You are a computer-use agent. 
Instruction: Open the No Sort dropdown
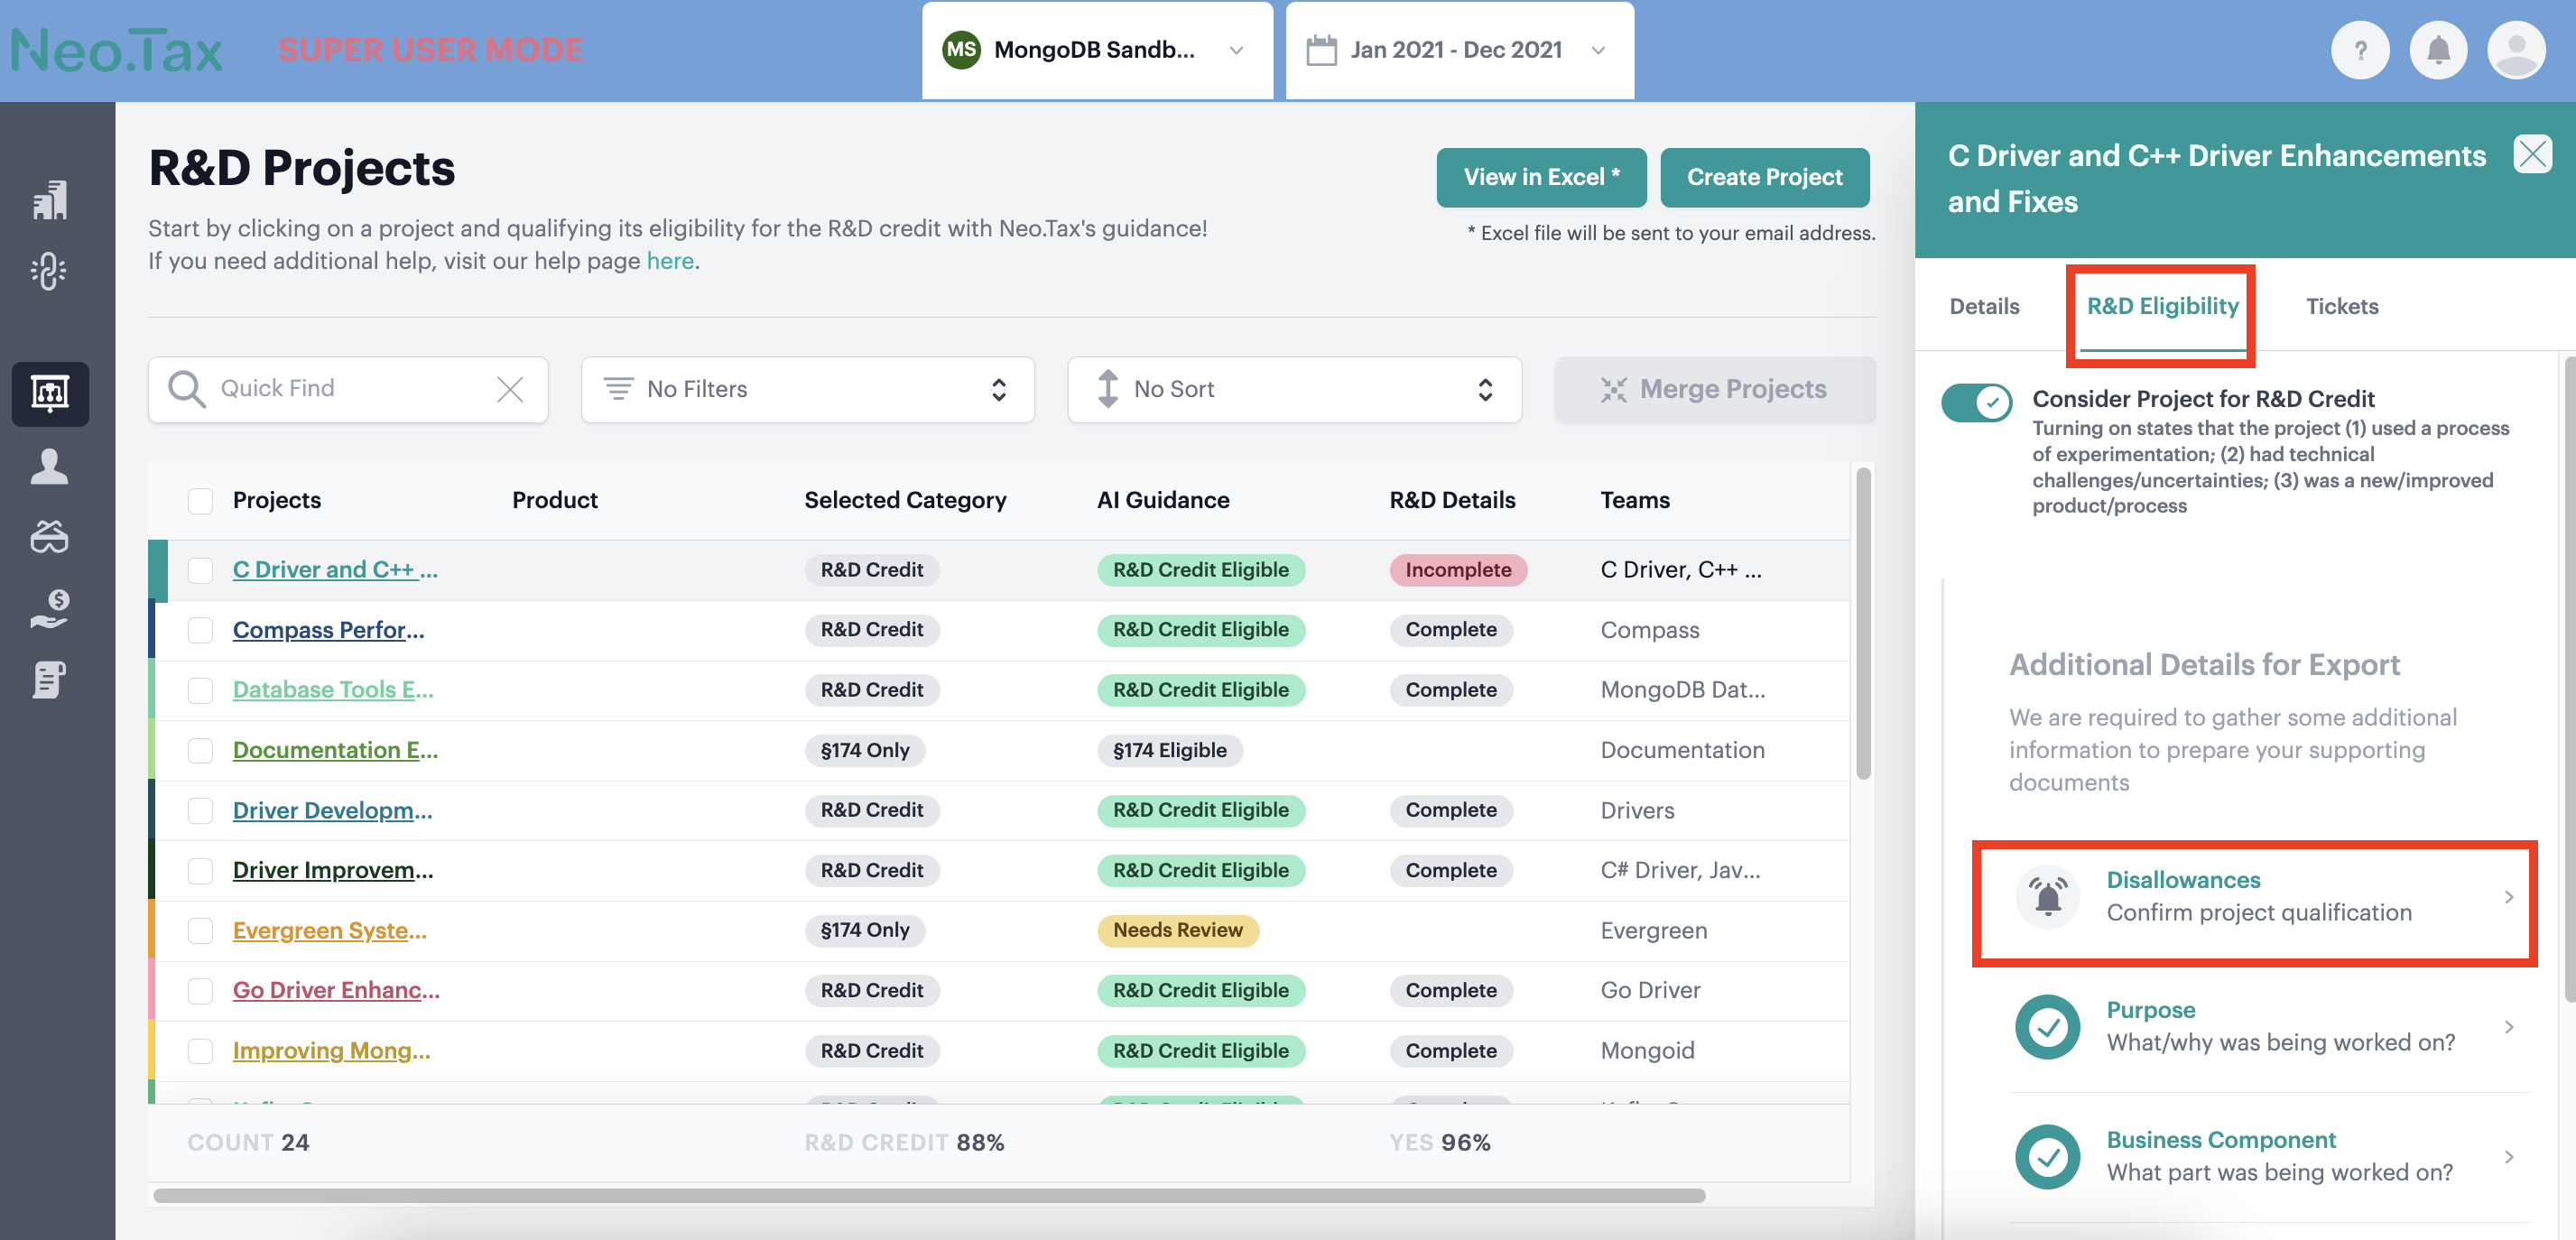1294,389
